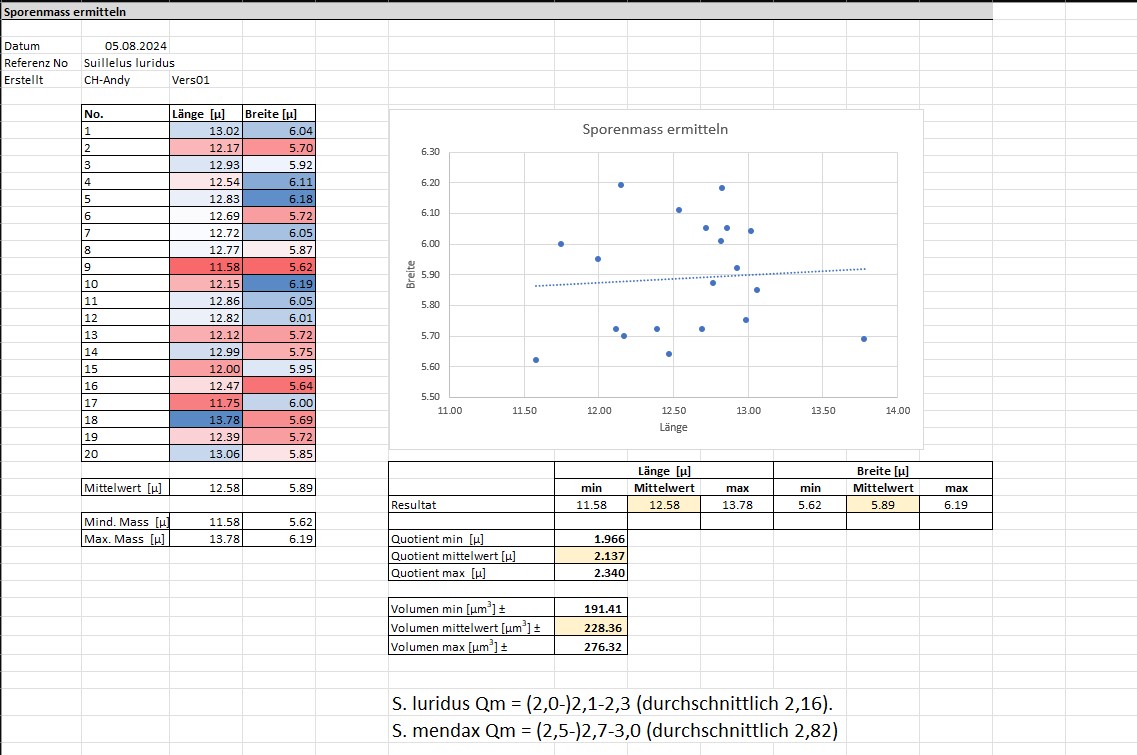
Task: Select the chart title inside the scatter plot
Action: coord(655,130)
